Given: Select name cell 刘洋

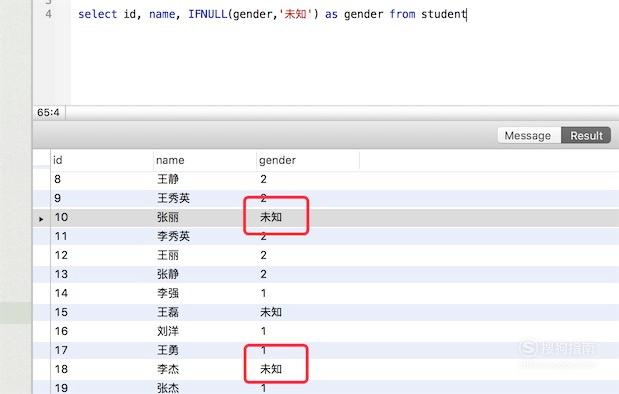Looking at the screenshot, I should [168, 331].
